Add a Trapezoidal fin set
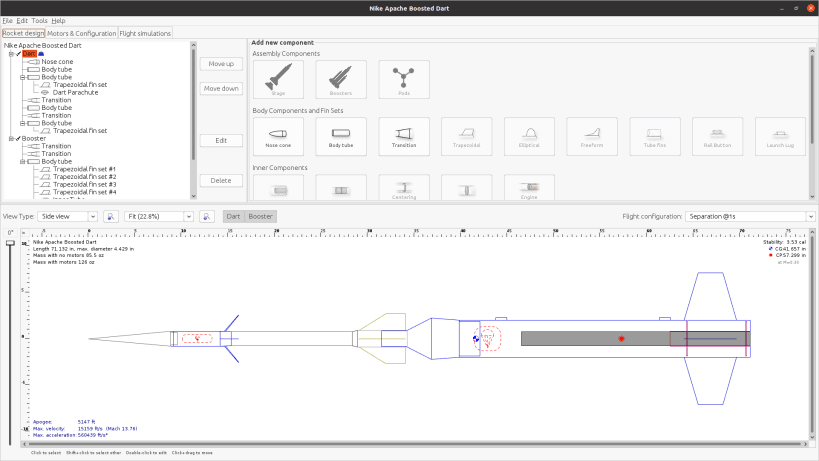This screenshot has height=461, width=819. [466, 136]
